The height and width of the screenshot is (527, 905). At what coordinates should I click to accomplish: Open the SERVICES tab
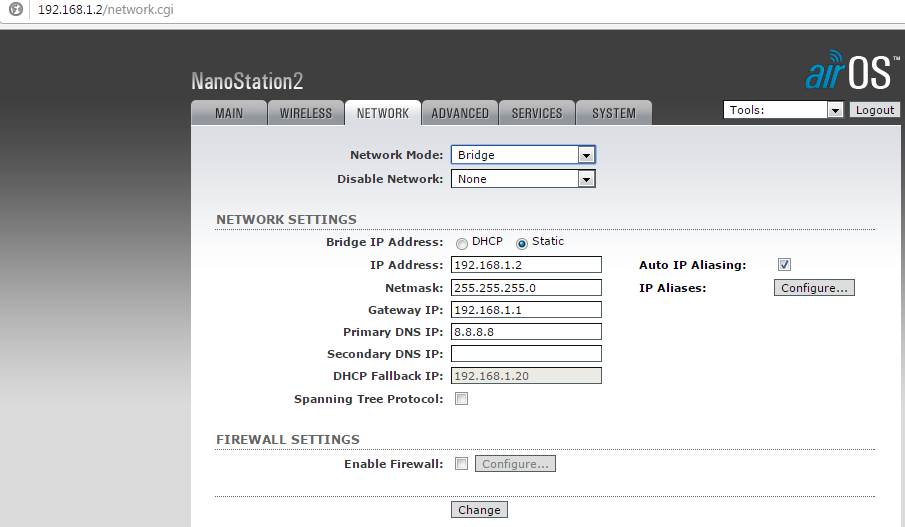(x=537, y=113)
